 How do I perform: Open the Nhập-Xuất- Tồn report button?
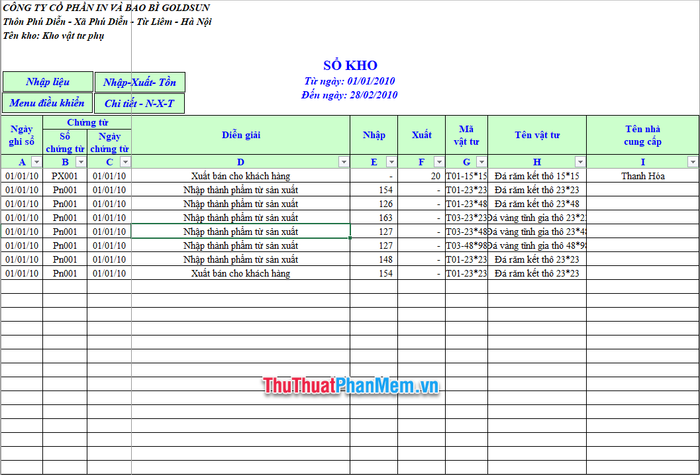pos(140,82)
